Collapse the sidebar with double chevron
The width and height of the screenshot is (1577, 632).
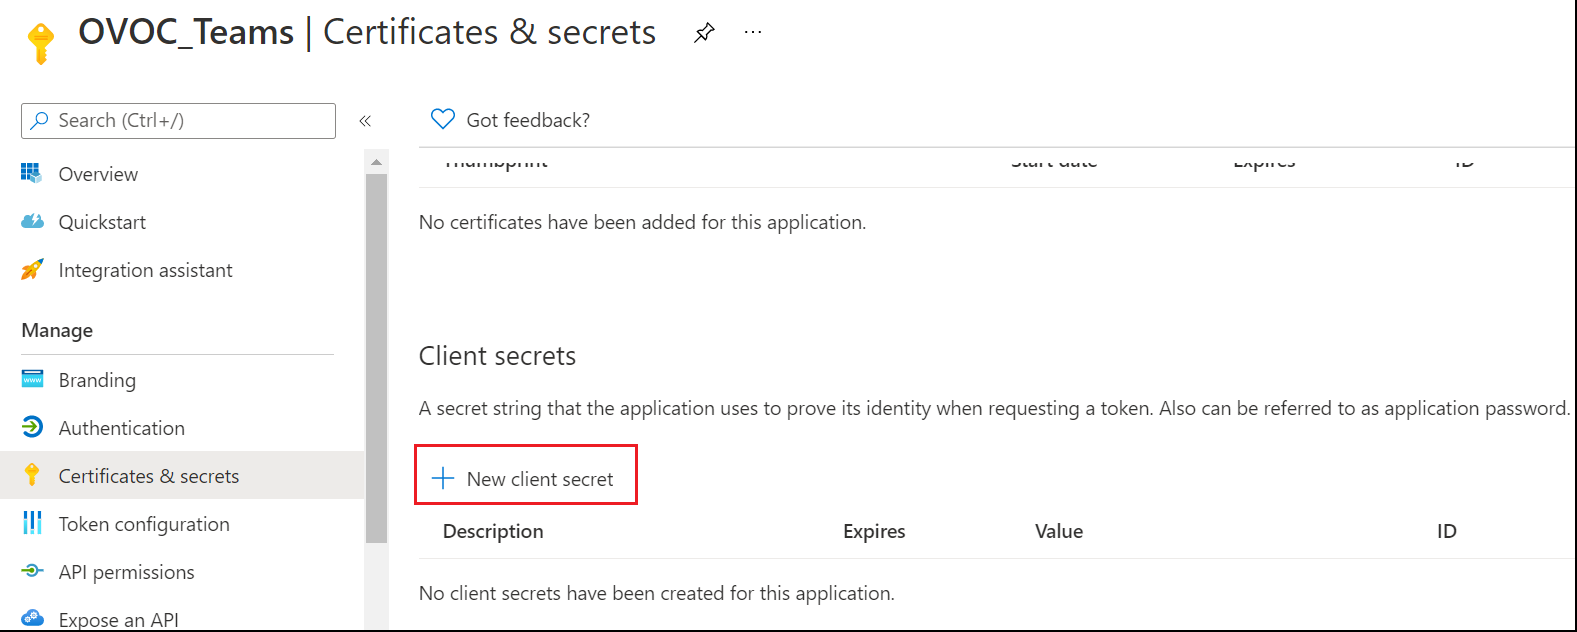(365, 121)
